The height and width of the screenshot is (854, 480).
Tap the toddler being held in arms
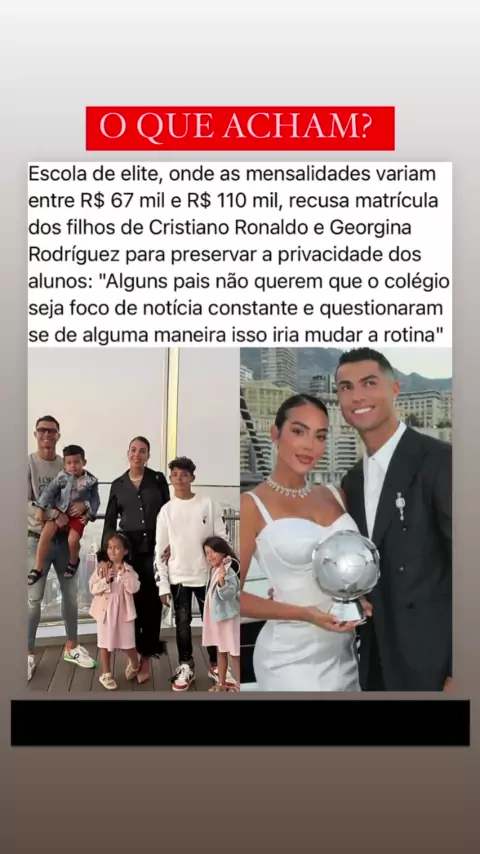(68, 509)
